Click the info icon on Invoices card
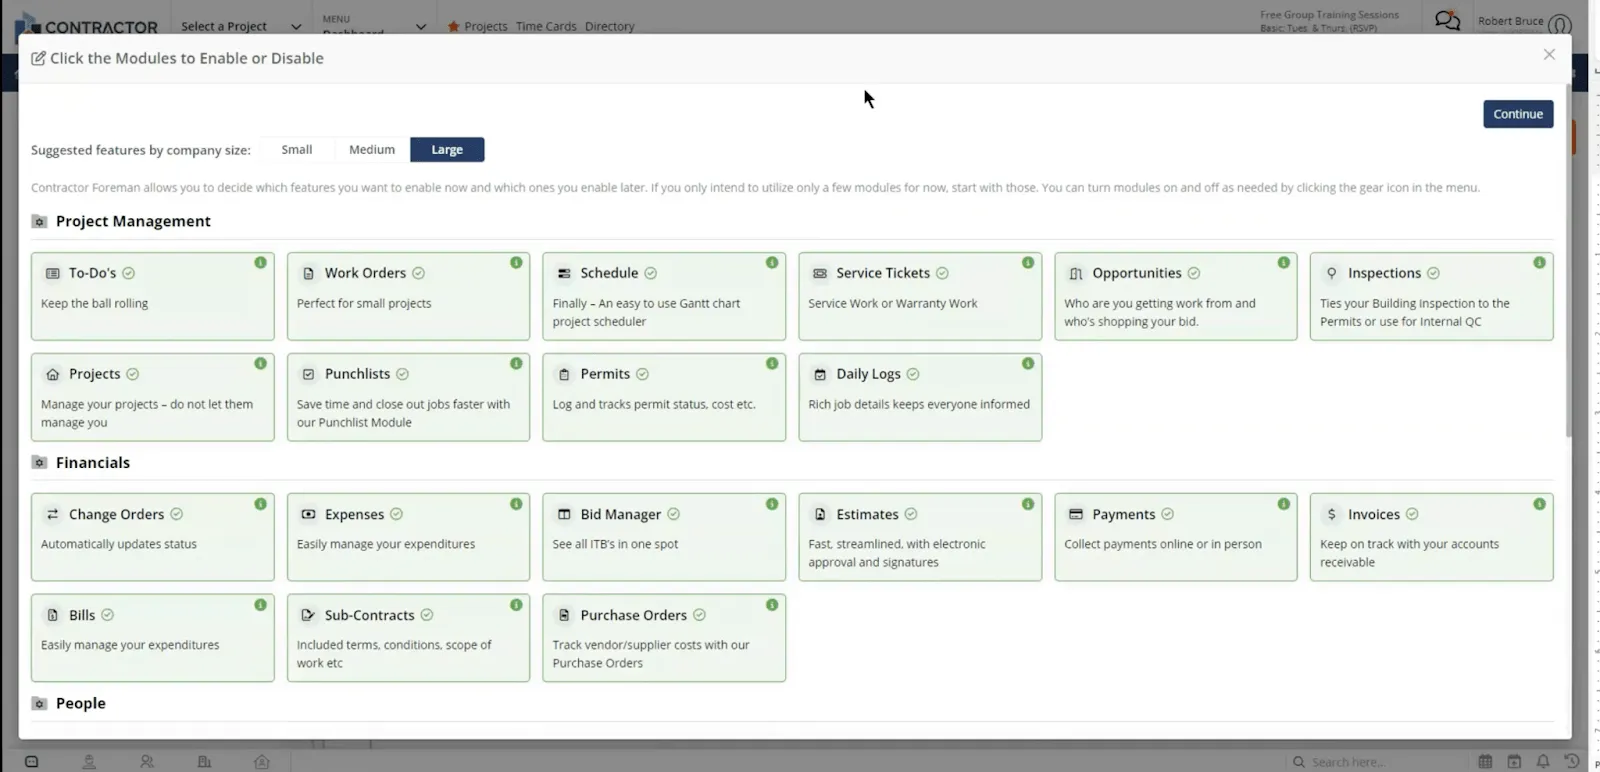Image resolution: width=1600 pixels, height=772 pixels. pyautogui.click(x=1539, y=504)
